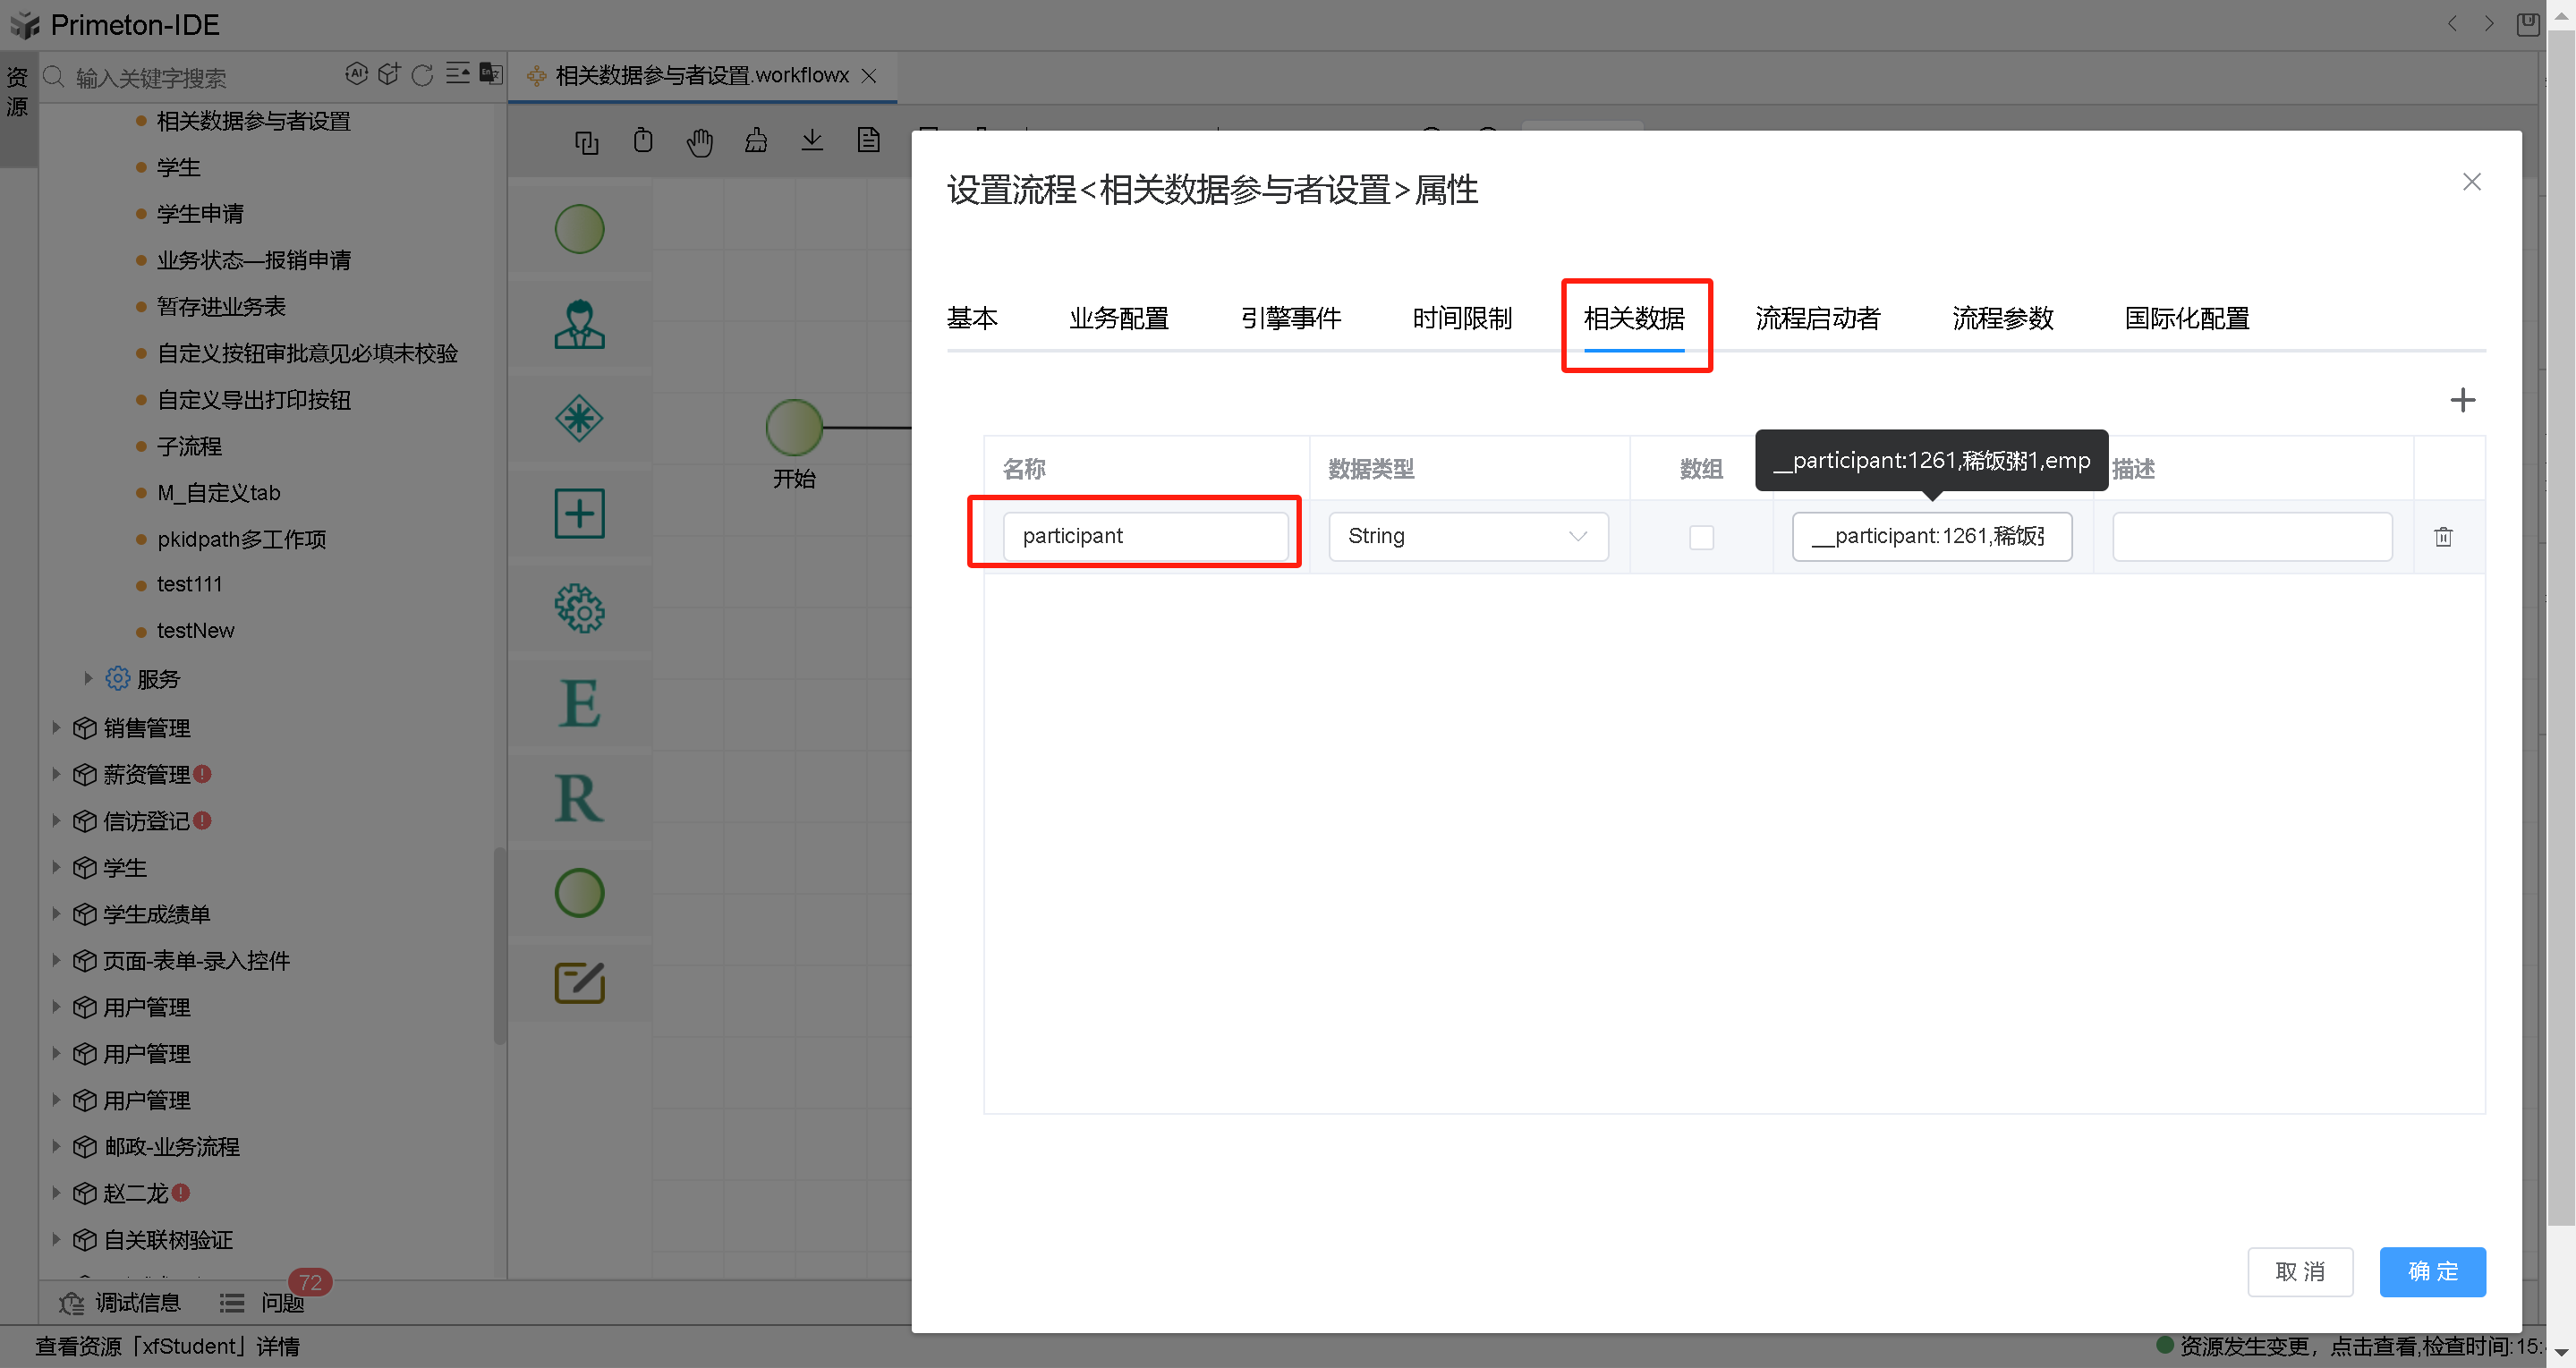The width and height of the screenshot is (2576, 1368).
Task: Open the AI assistant icon above resource panel
Action: [357, 74]
